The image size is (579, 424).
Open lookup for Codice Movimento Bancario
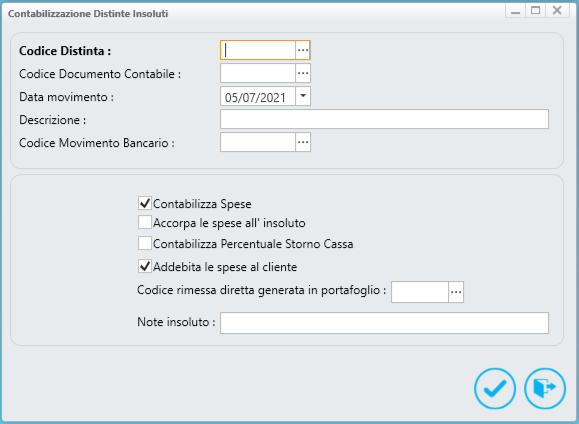(303, 142)
